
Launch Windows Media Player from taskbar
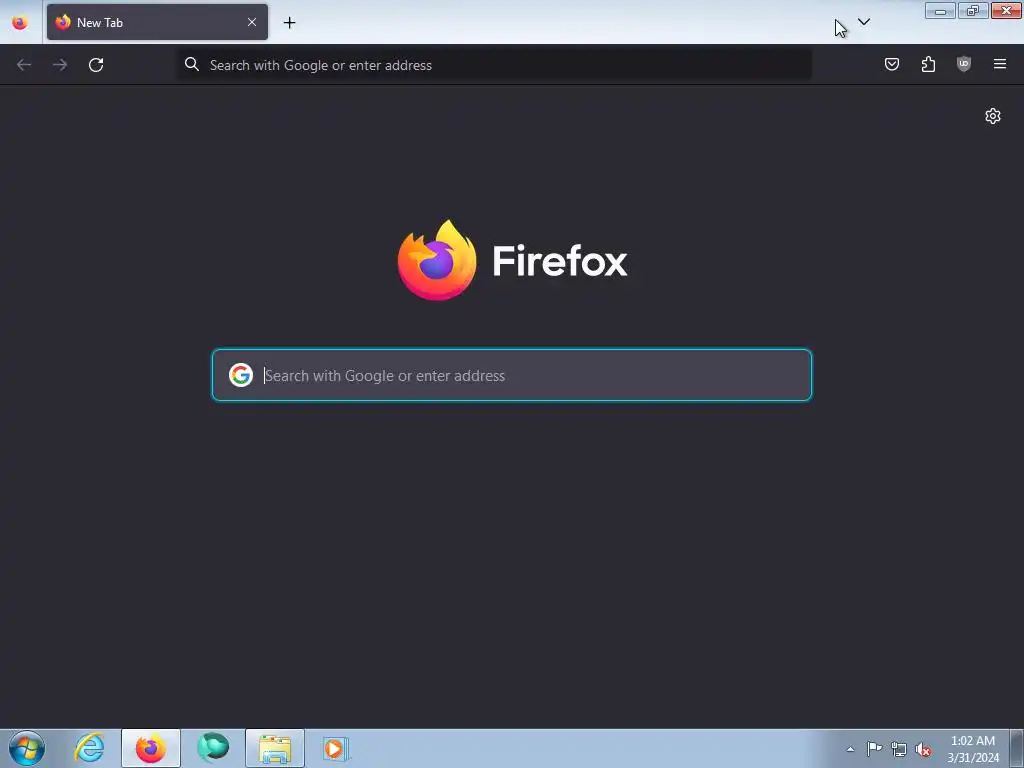click(x=335, y=748)
